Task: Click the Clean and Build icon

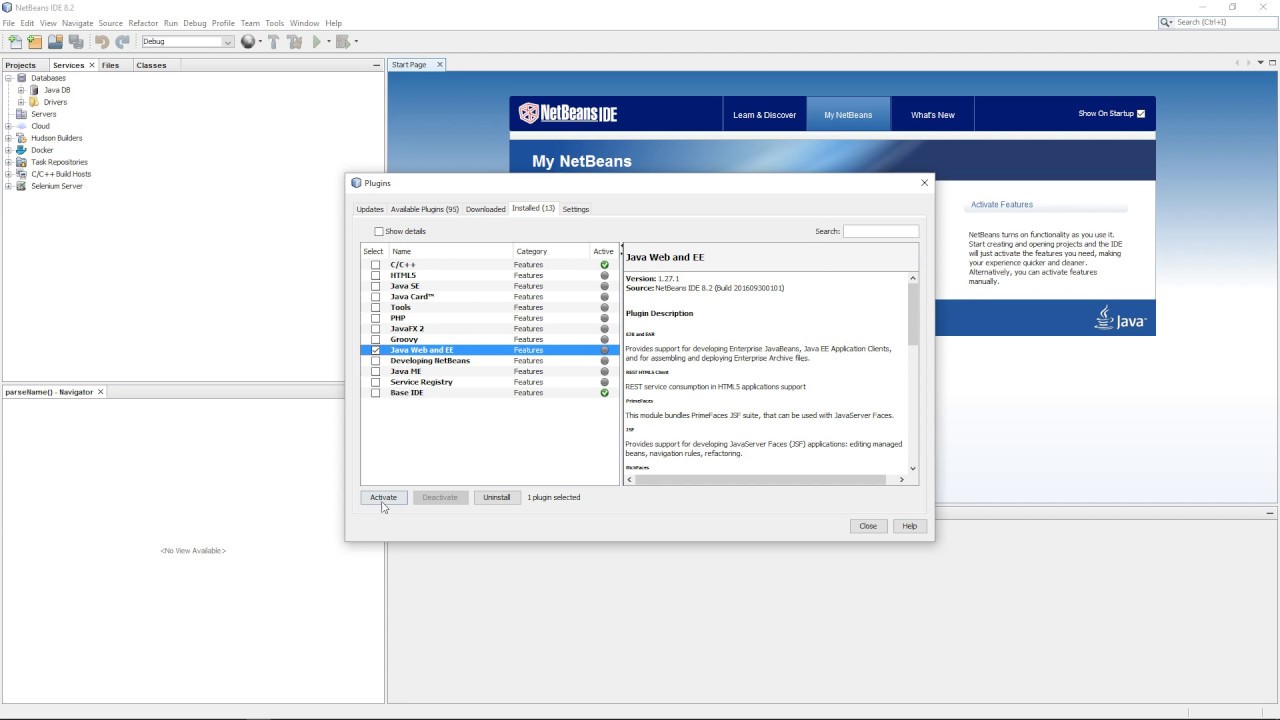Action: [294, 42]
